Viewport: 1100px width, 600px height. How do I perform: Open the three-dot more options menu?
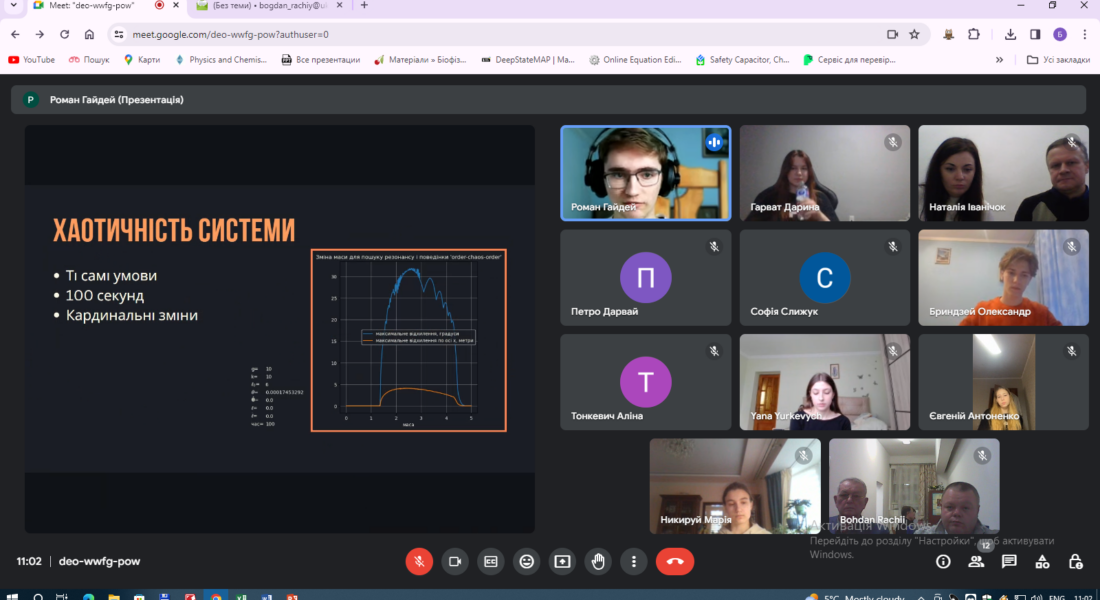click(x=633, y=561)
